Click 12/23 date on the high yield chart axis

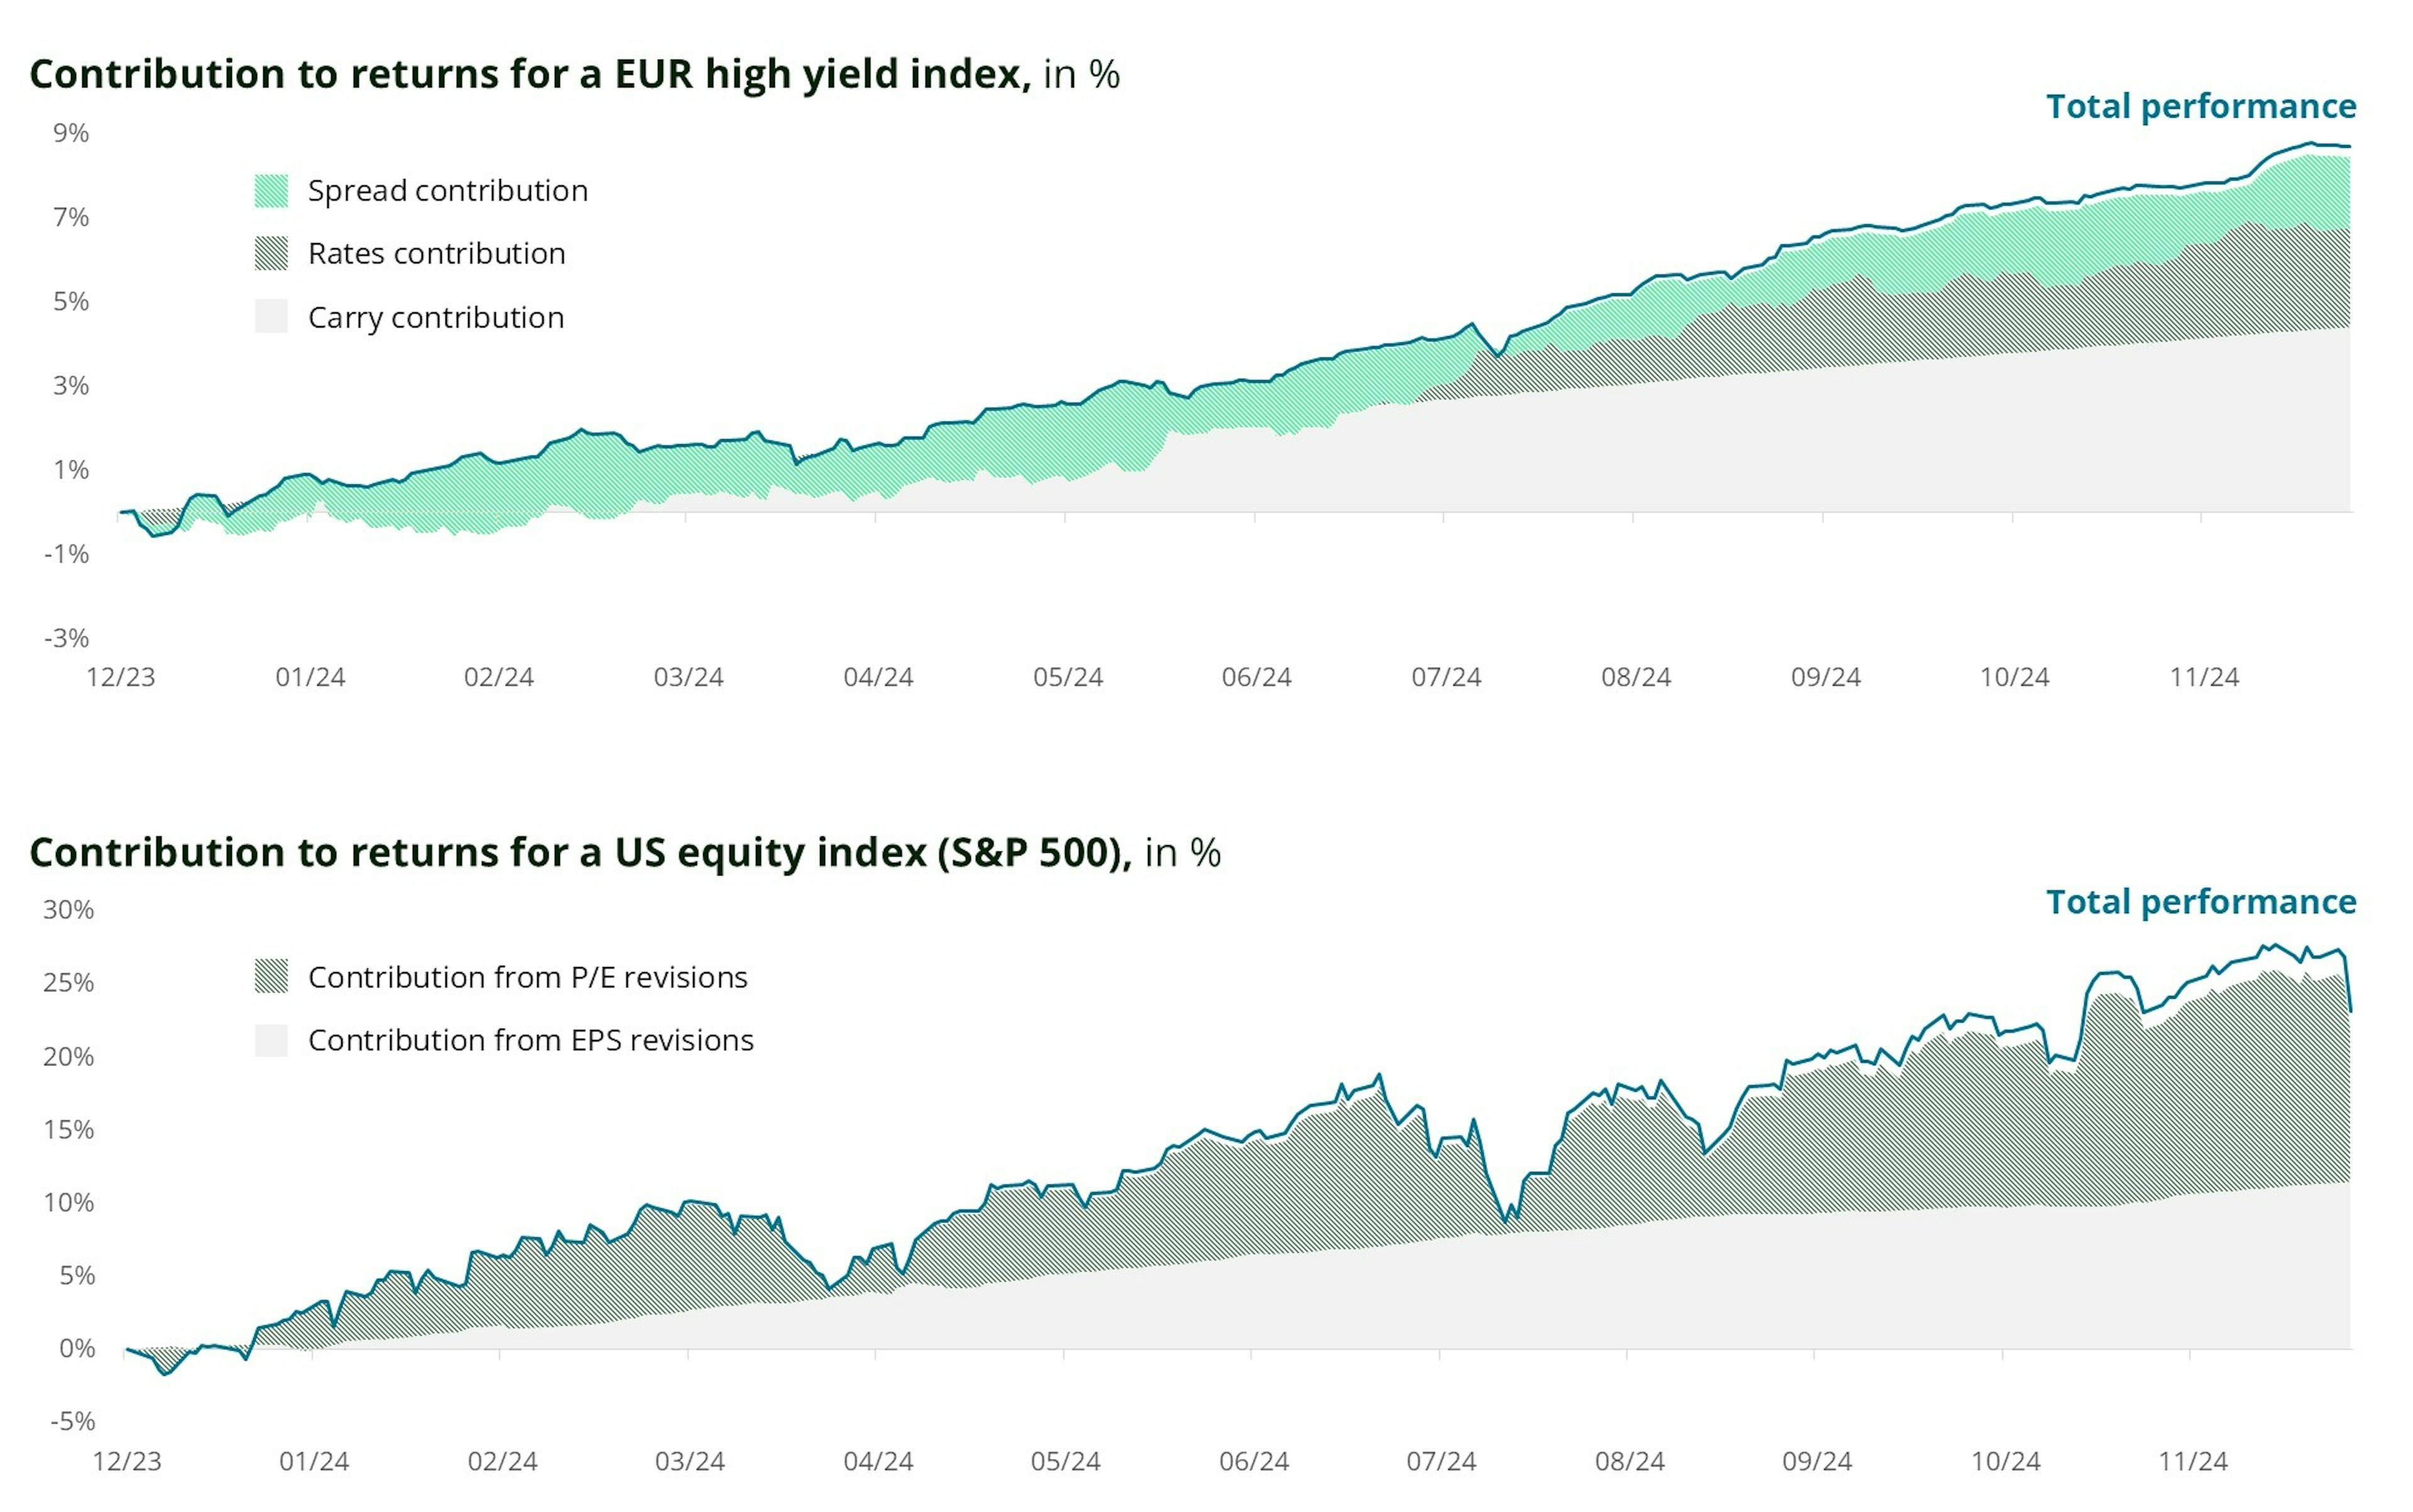coord(121,677)
